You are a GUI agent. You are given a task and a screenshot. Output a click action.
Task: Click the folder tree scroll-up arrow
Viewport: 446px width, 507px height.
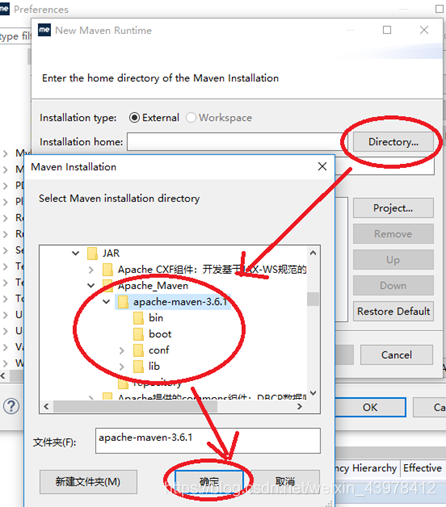pyautogui.click(x=313, y=253)
